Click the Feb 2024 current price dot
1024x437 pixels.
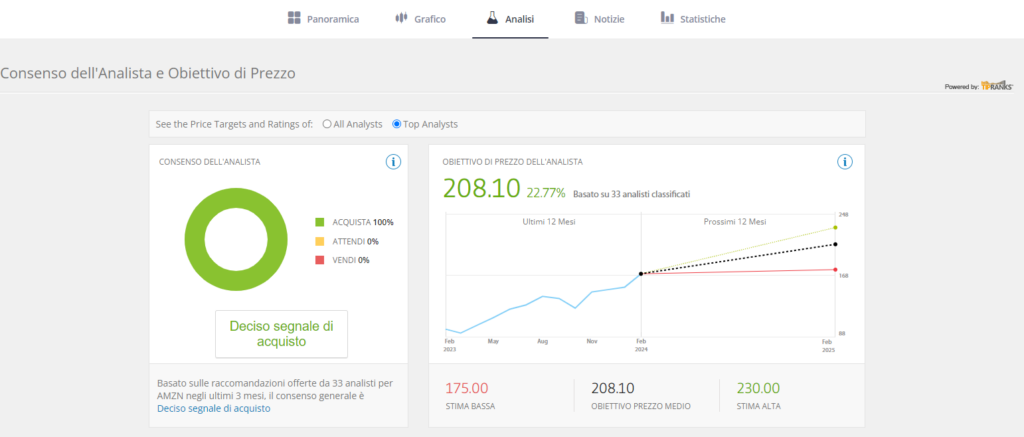pos(641,274)
